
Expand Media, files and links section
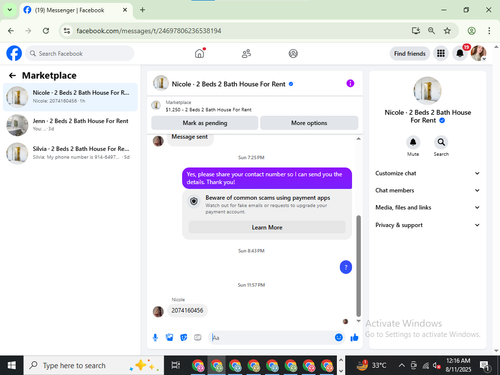pos(428,207)
